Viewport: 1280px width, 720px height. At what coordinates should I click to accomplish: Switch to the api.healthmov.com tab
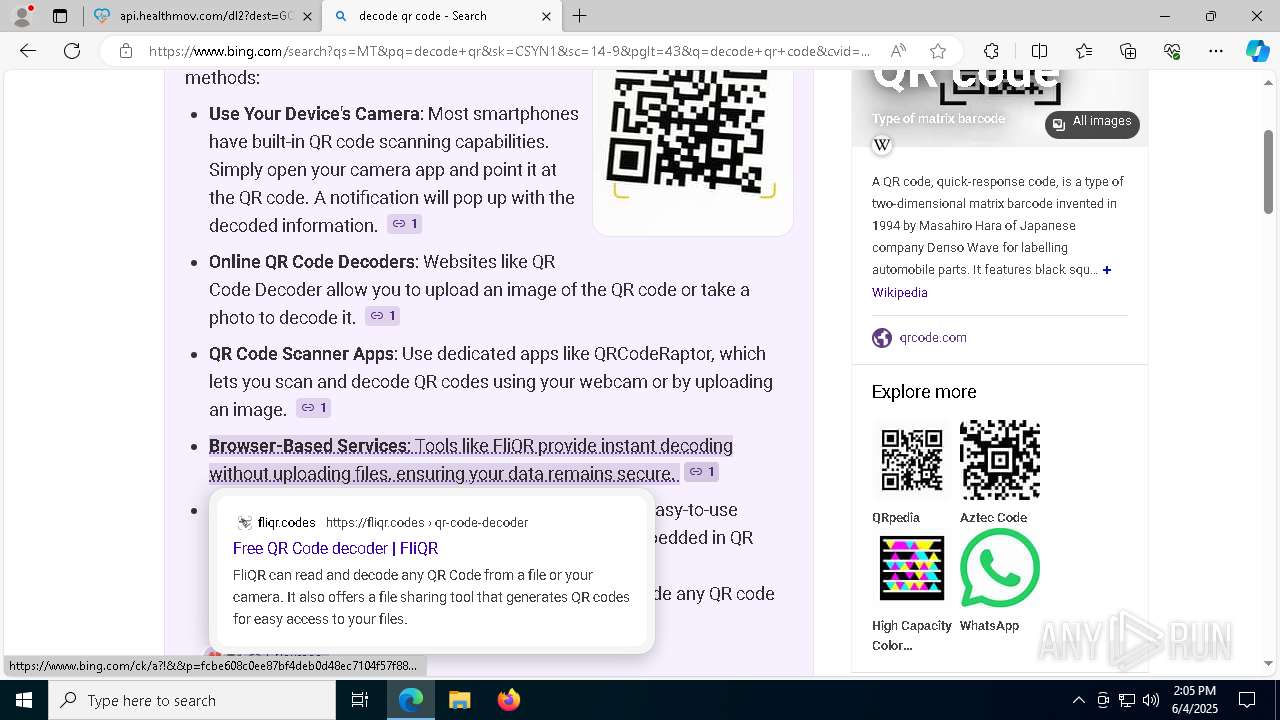tap(203, 16)
